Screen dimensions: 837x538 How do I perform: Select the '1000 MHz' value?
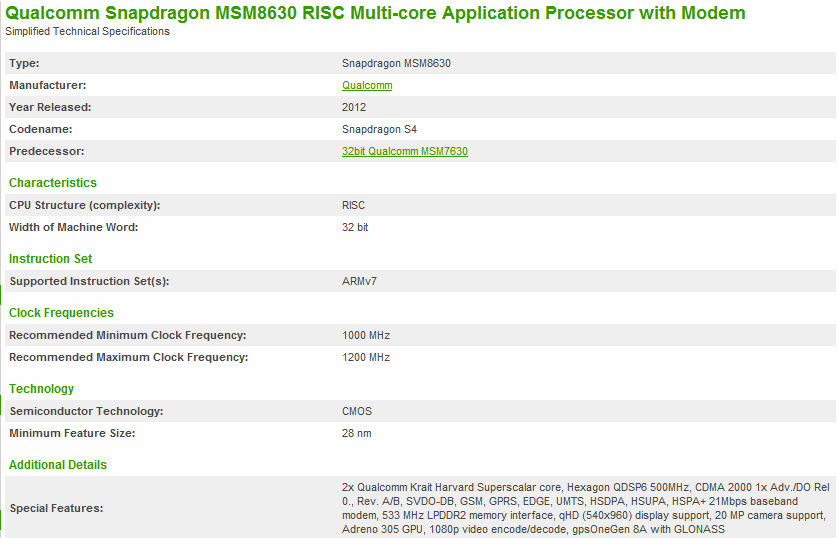(x=366, y=335)
